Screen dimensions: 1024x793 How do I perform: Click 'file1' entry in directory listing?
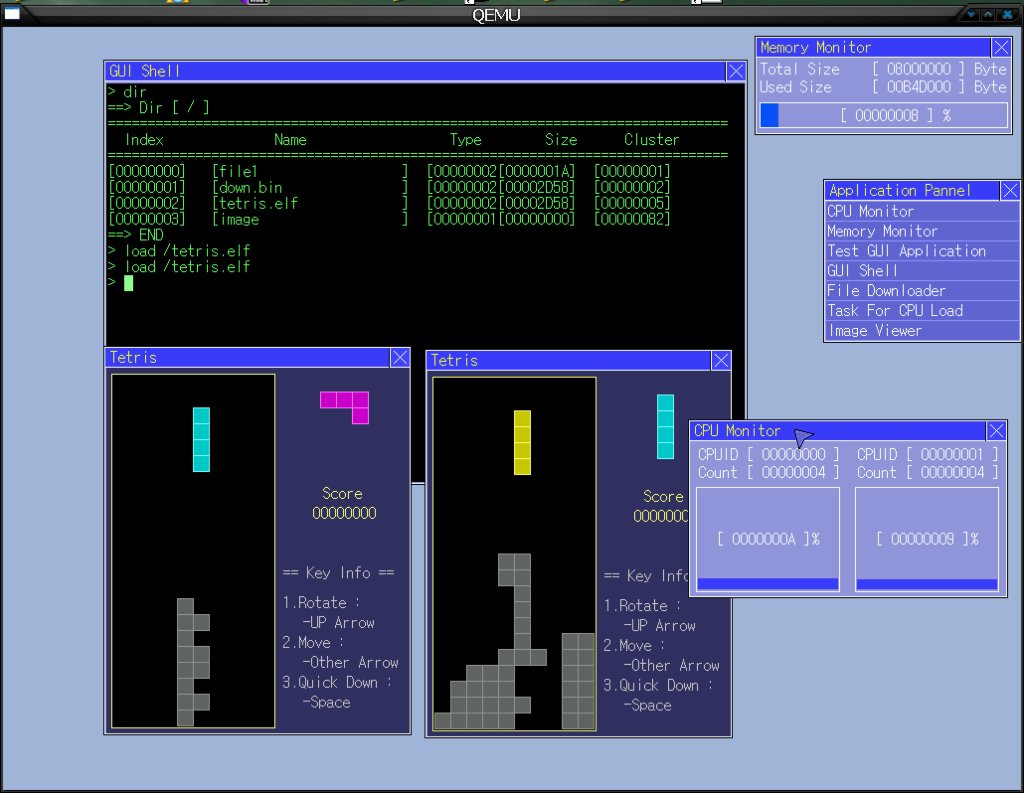pos(238,171)
